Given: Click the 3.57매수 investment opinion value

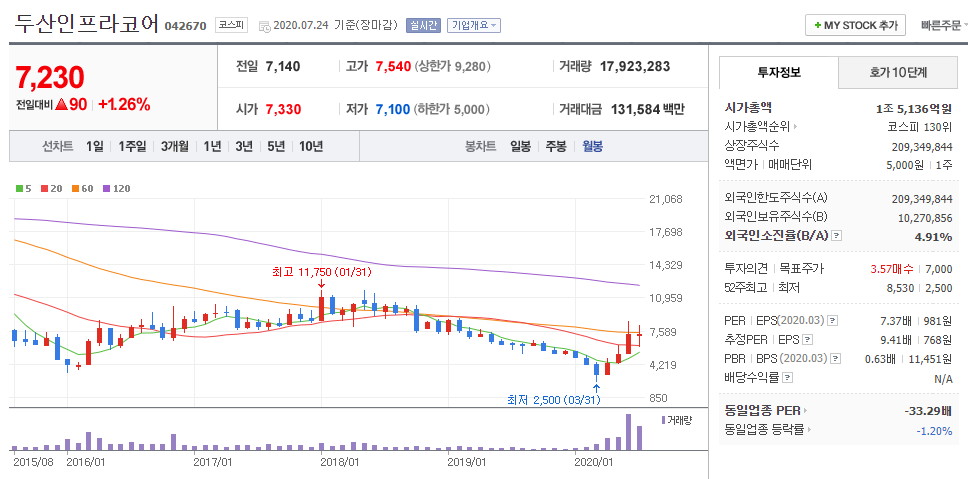Looking at the screenshot, I should click(x=891, y=269).
